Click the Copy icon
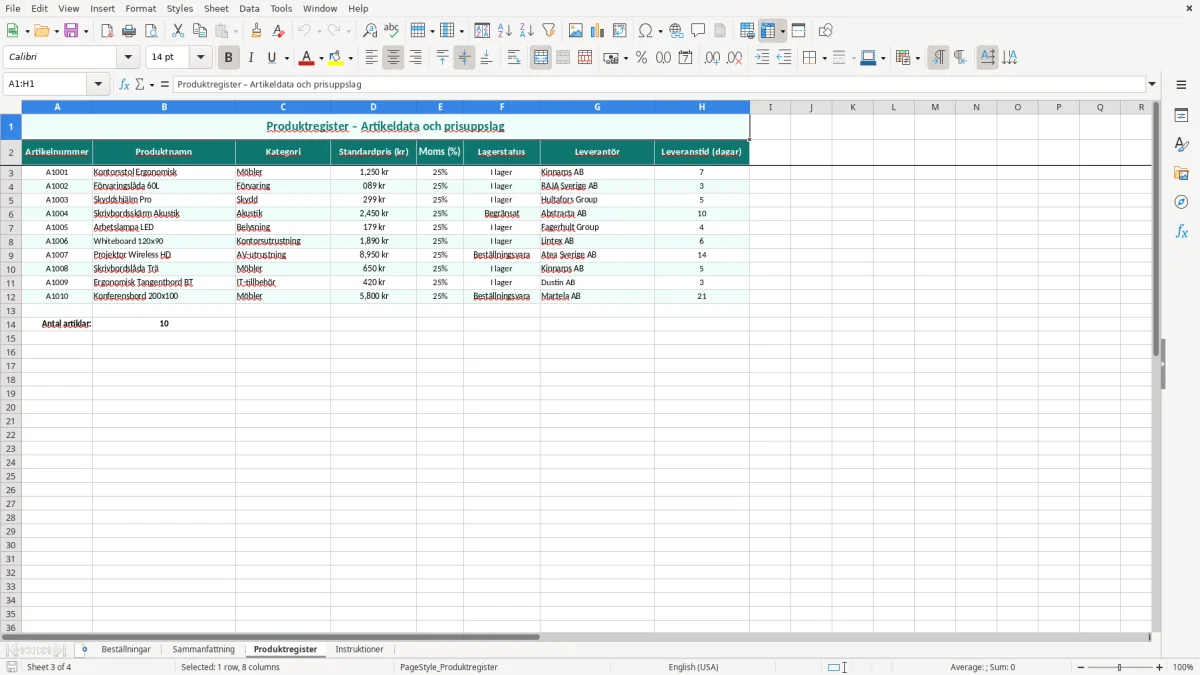This screenshot has height=675, width=1200. click(x=200, y=31)
